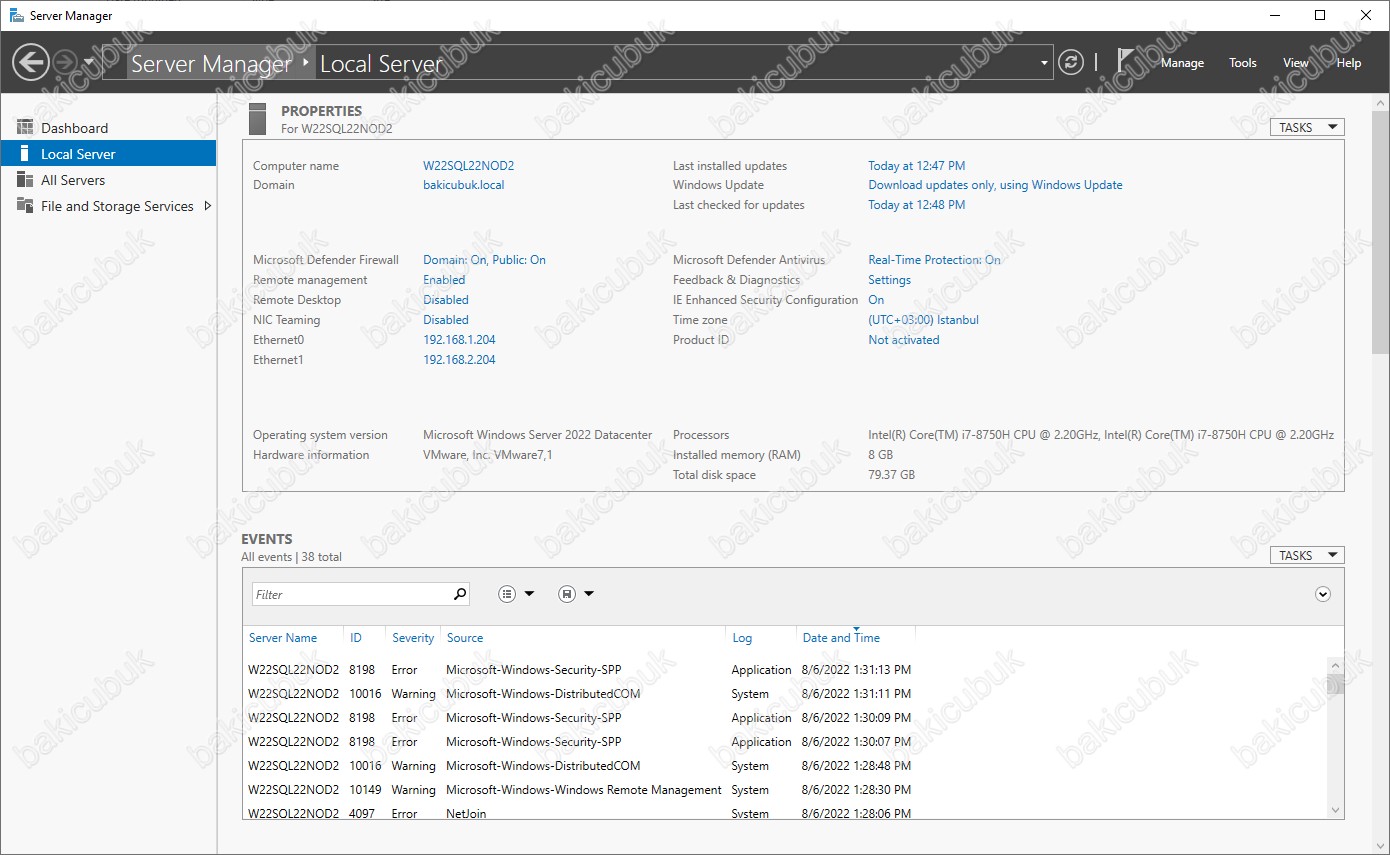This screenshot has height=855, width=1390.
Task: Sort events by Server Name column
Action: 283,638
